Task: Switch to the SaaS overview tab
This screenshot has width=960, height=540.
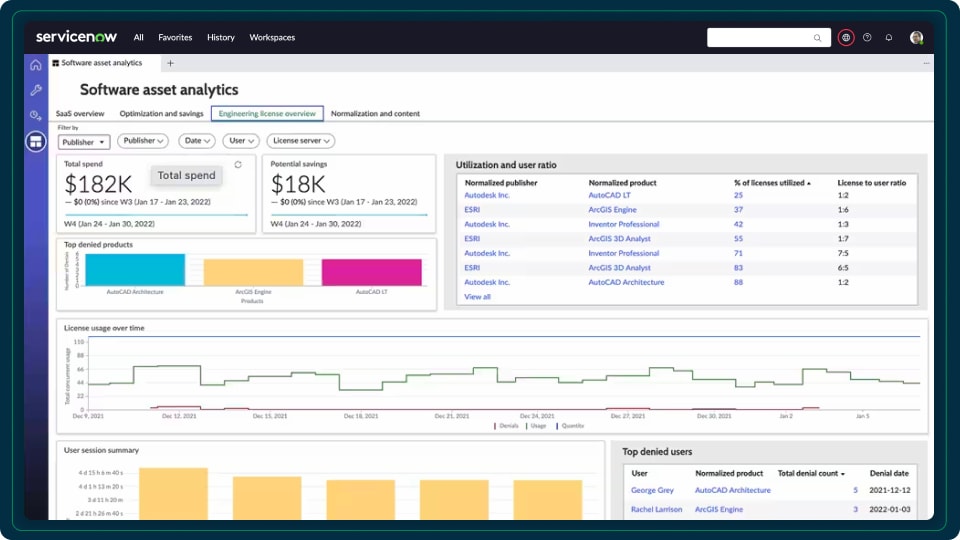Action: pos(80,114)
